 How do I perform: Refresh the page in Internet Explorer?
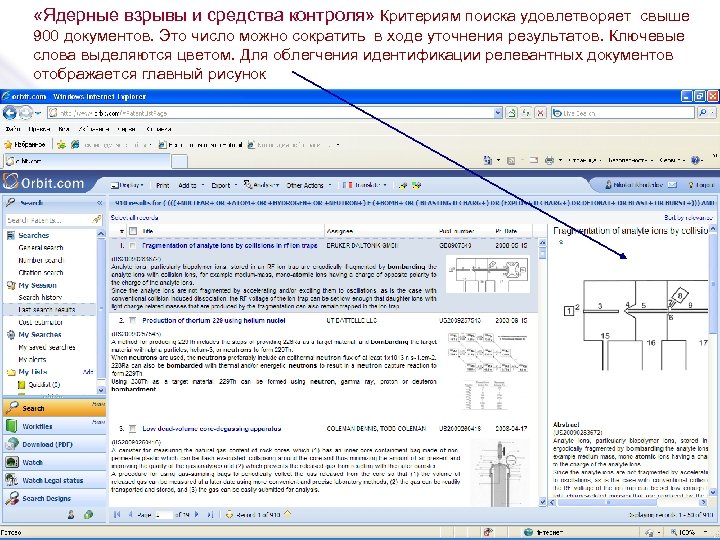click(526, 112)
